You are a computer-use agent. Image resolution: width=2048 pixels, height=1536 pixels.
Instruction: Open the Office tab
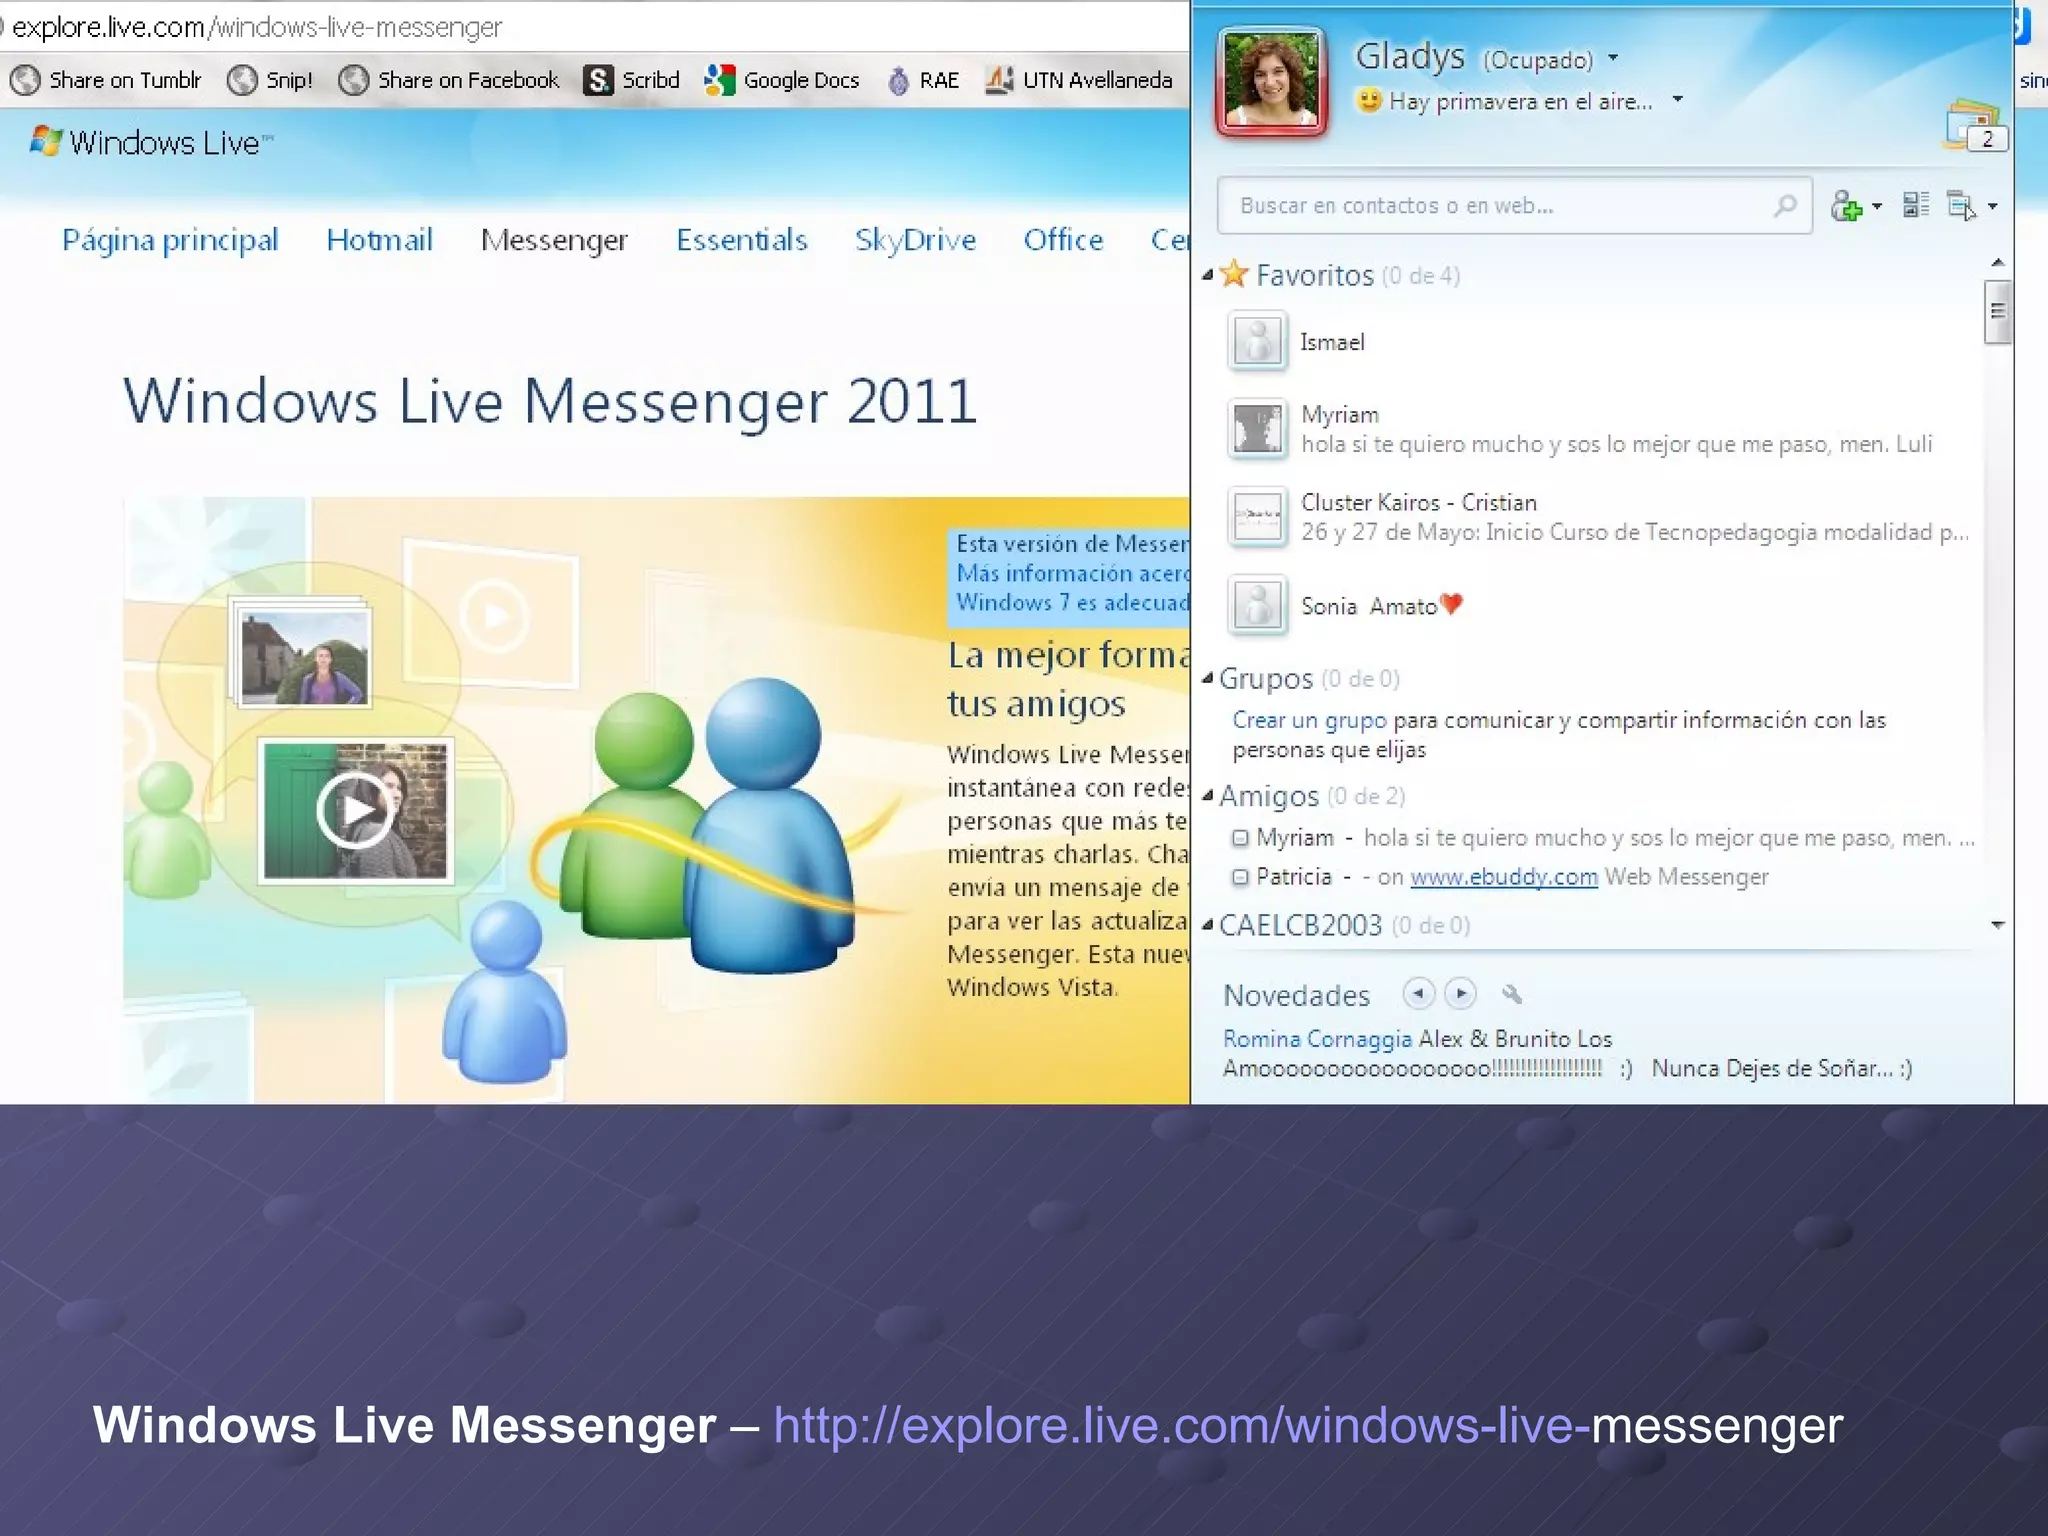pos(1063,240)
